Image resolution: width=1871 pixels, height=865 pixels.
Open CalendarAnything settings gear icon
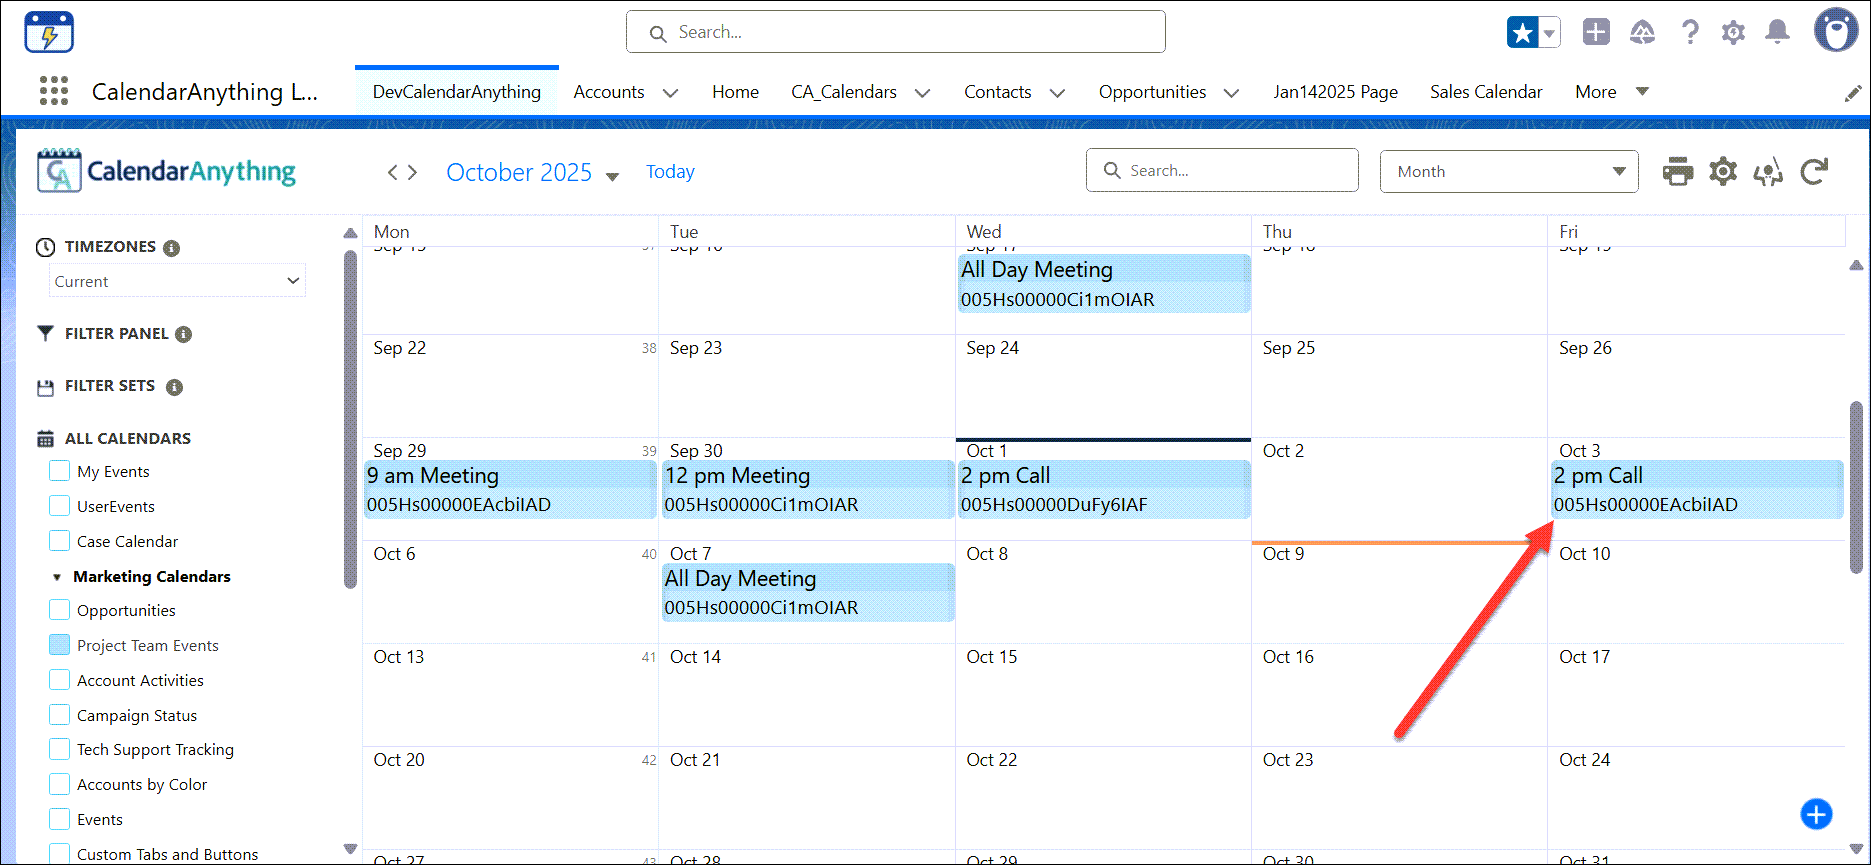click(x=1722, y=172)
